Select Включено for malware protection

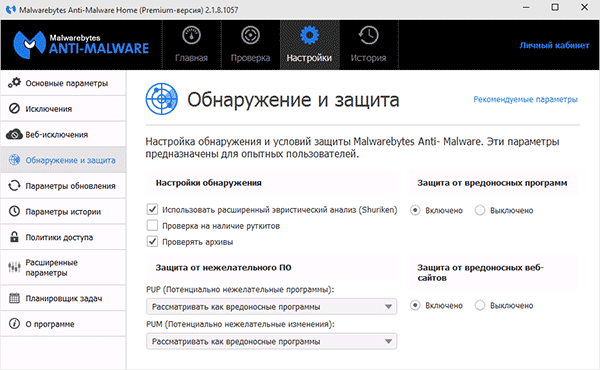pos(415,210)
